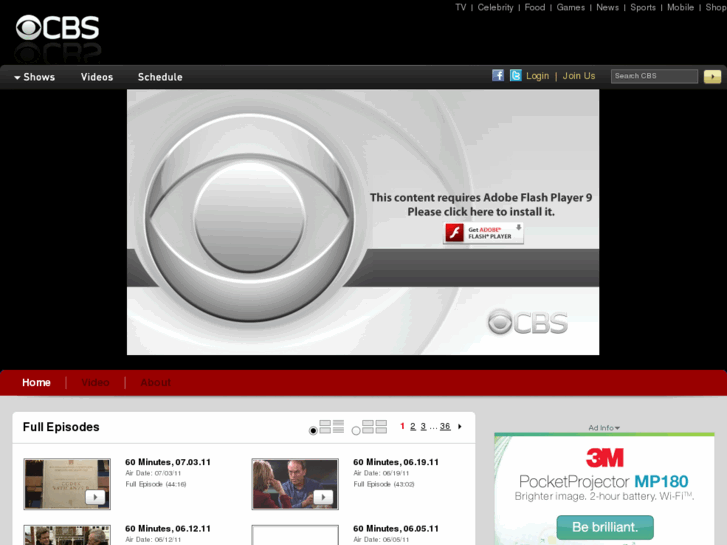The width and height of the screenshot is (727, 545).
Task: Open the Schedule menu item
Action: [160, 77]
